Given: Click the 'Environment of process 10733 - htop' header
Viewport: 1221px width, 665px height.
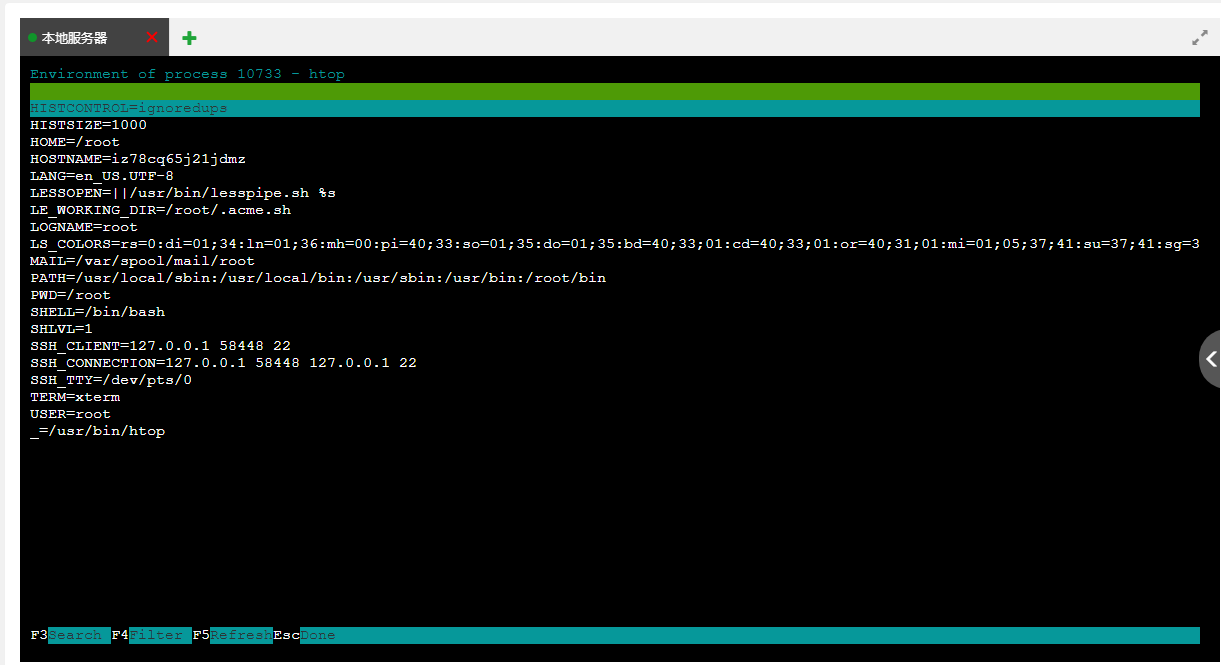Looking at the screenshot, I should click(x=187, y=74).
